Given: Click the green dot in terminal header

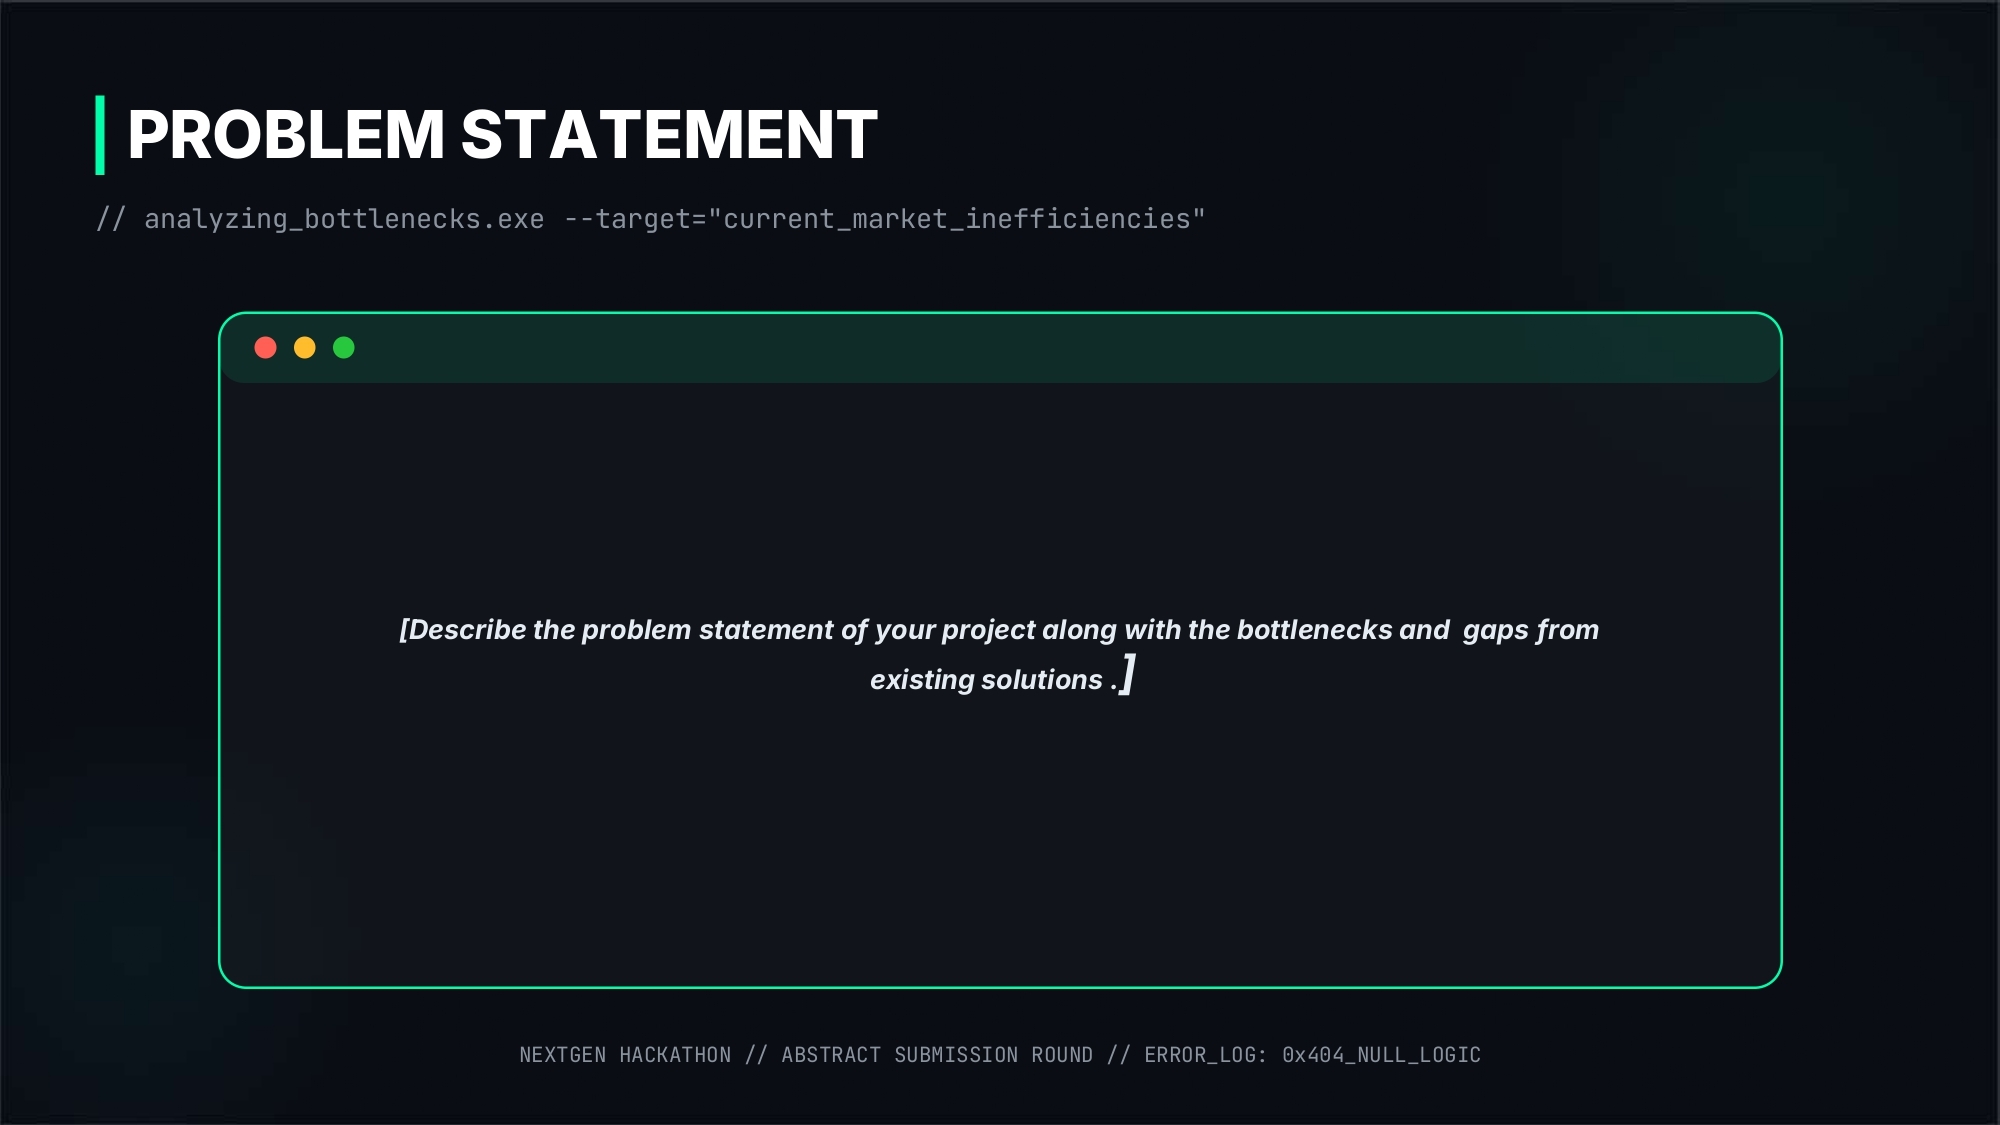Looking at the screenshot, I should (x=343, y=347).
